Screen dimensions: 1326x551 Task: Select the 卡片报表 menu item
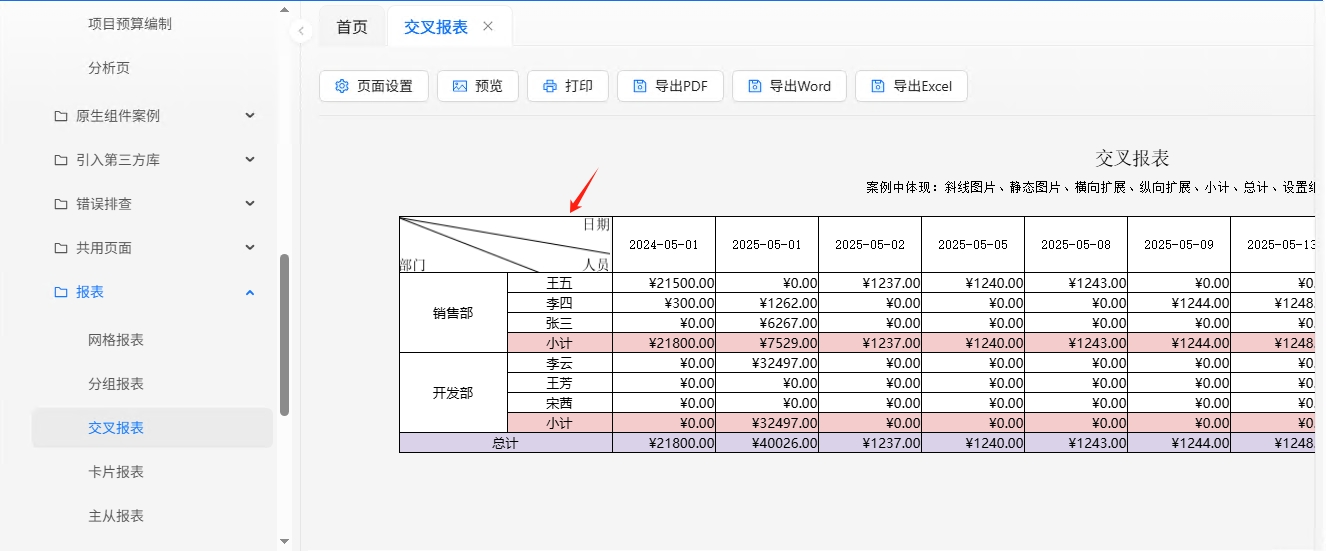tap(116, 472)
